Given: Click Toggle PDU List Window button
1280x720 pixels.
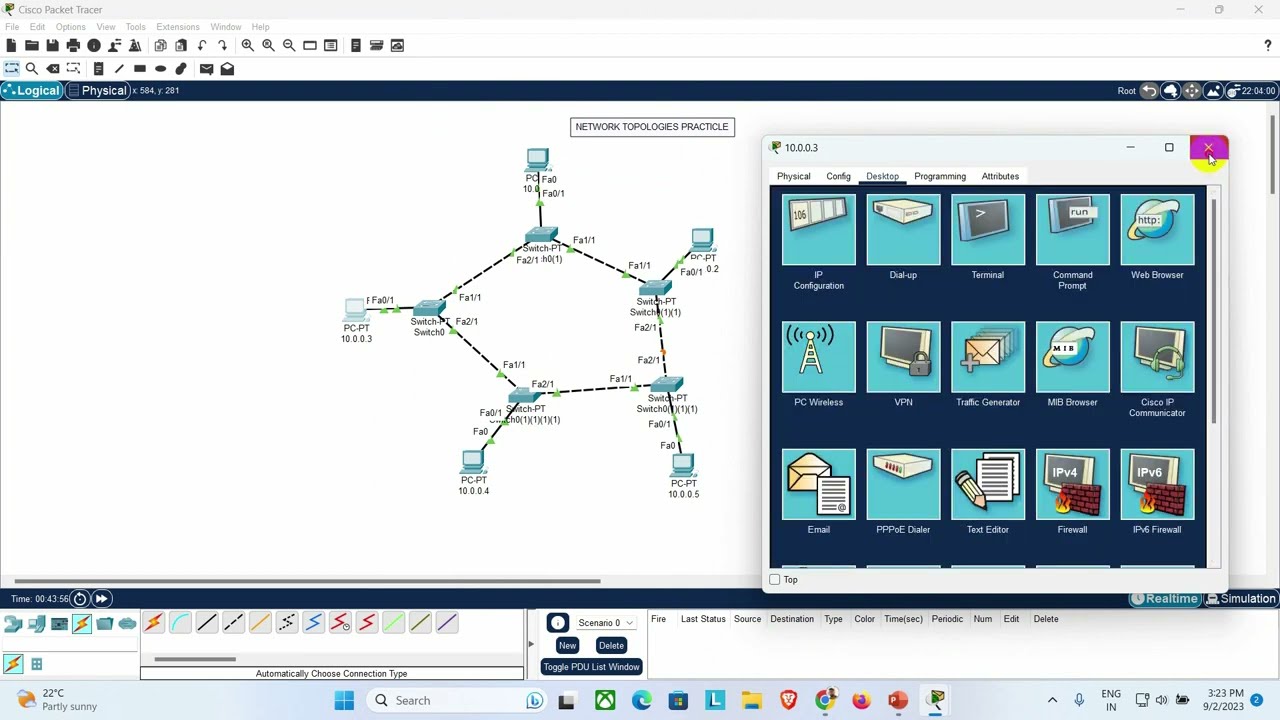Looking at the screenshot, I should coord(591,667).
